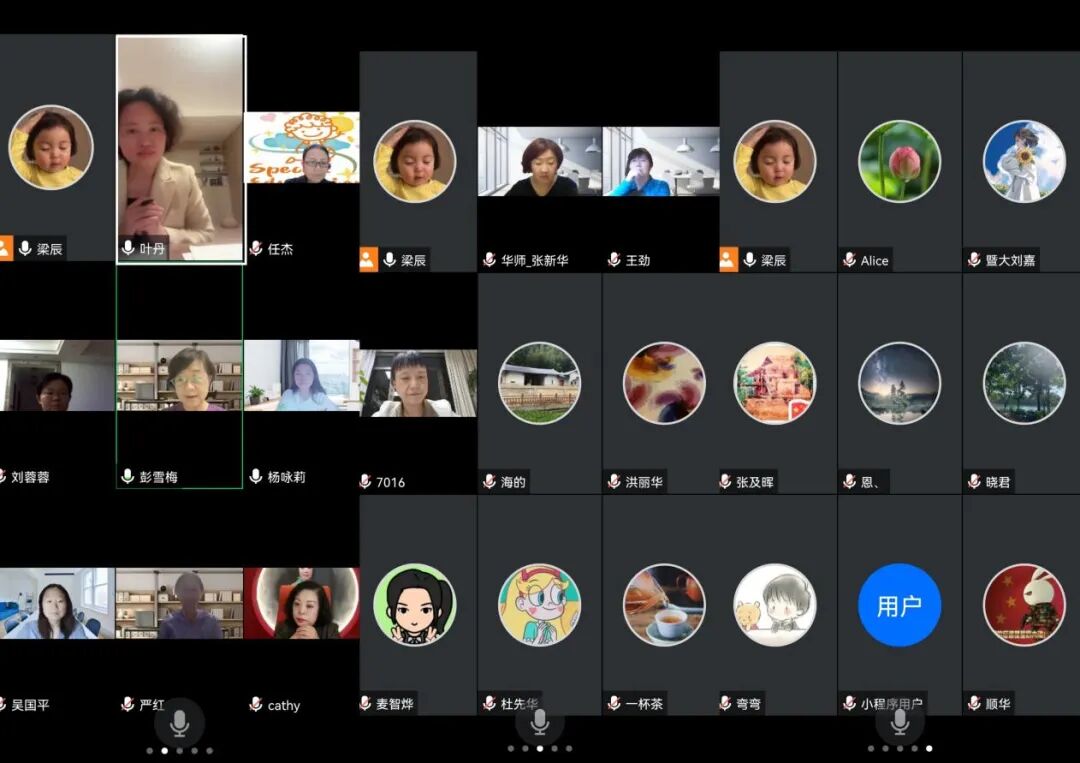
Task: Click the muted mic icon beside 7016
Action: [x=365, y=481]
